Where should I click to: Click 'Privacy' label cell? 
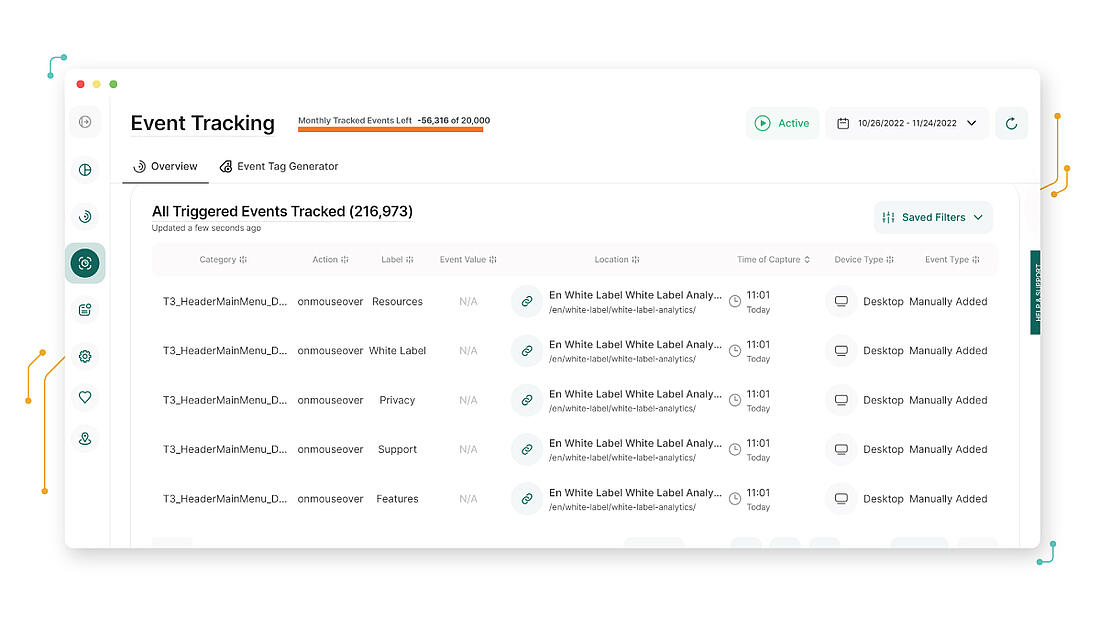[397, 400]
